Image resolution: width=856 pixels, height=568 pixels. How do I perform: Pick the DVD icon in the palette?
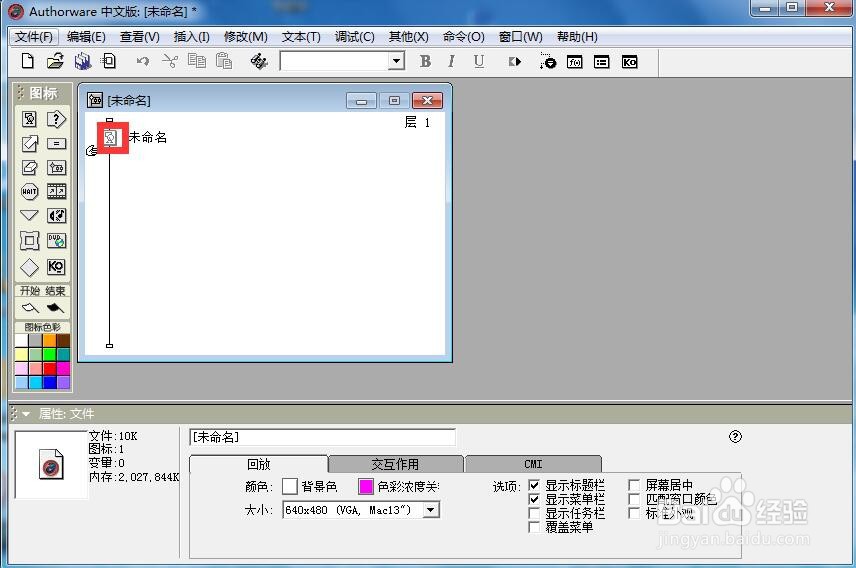pyautogui.click(x=56, y=240)
